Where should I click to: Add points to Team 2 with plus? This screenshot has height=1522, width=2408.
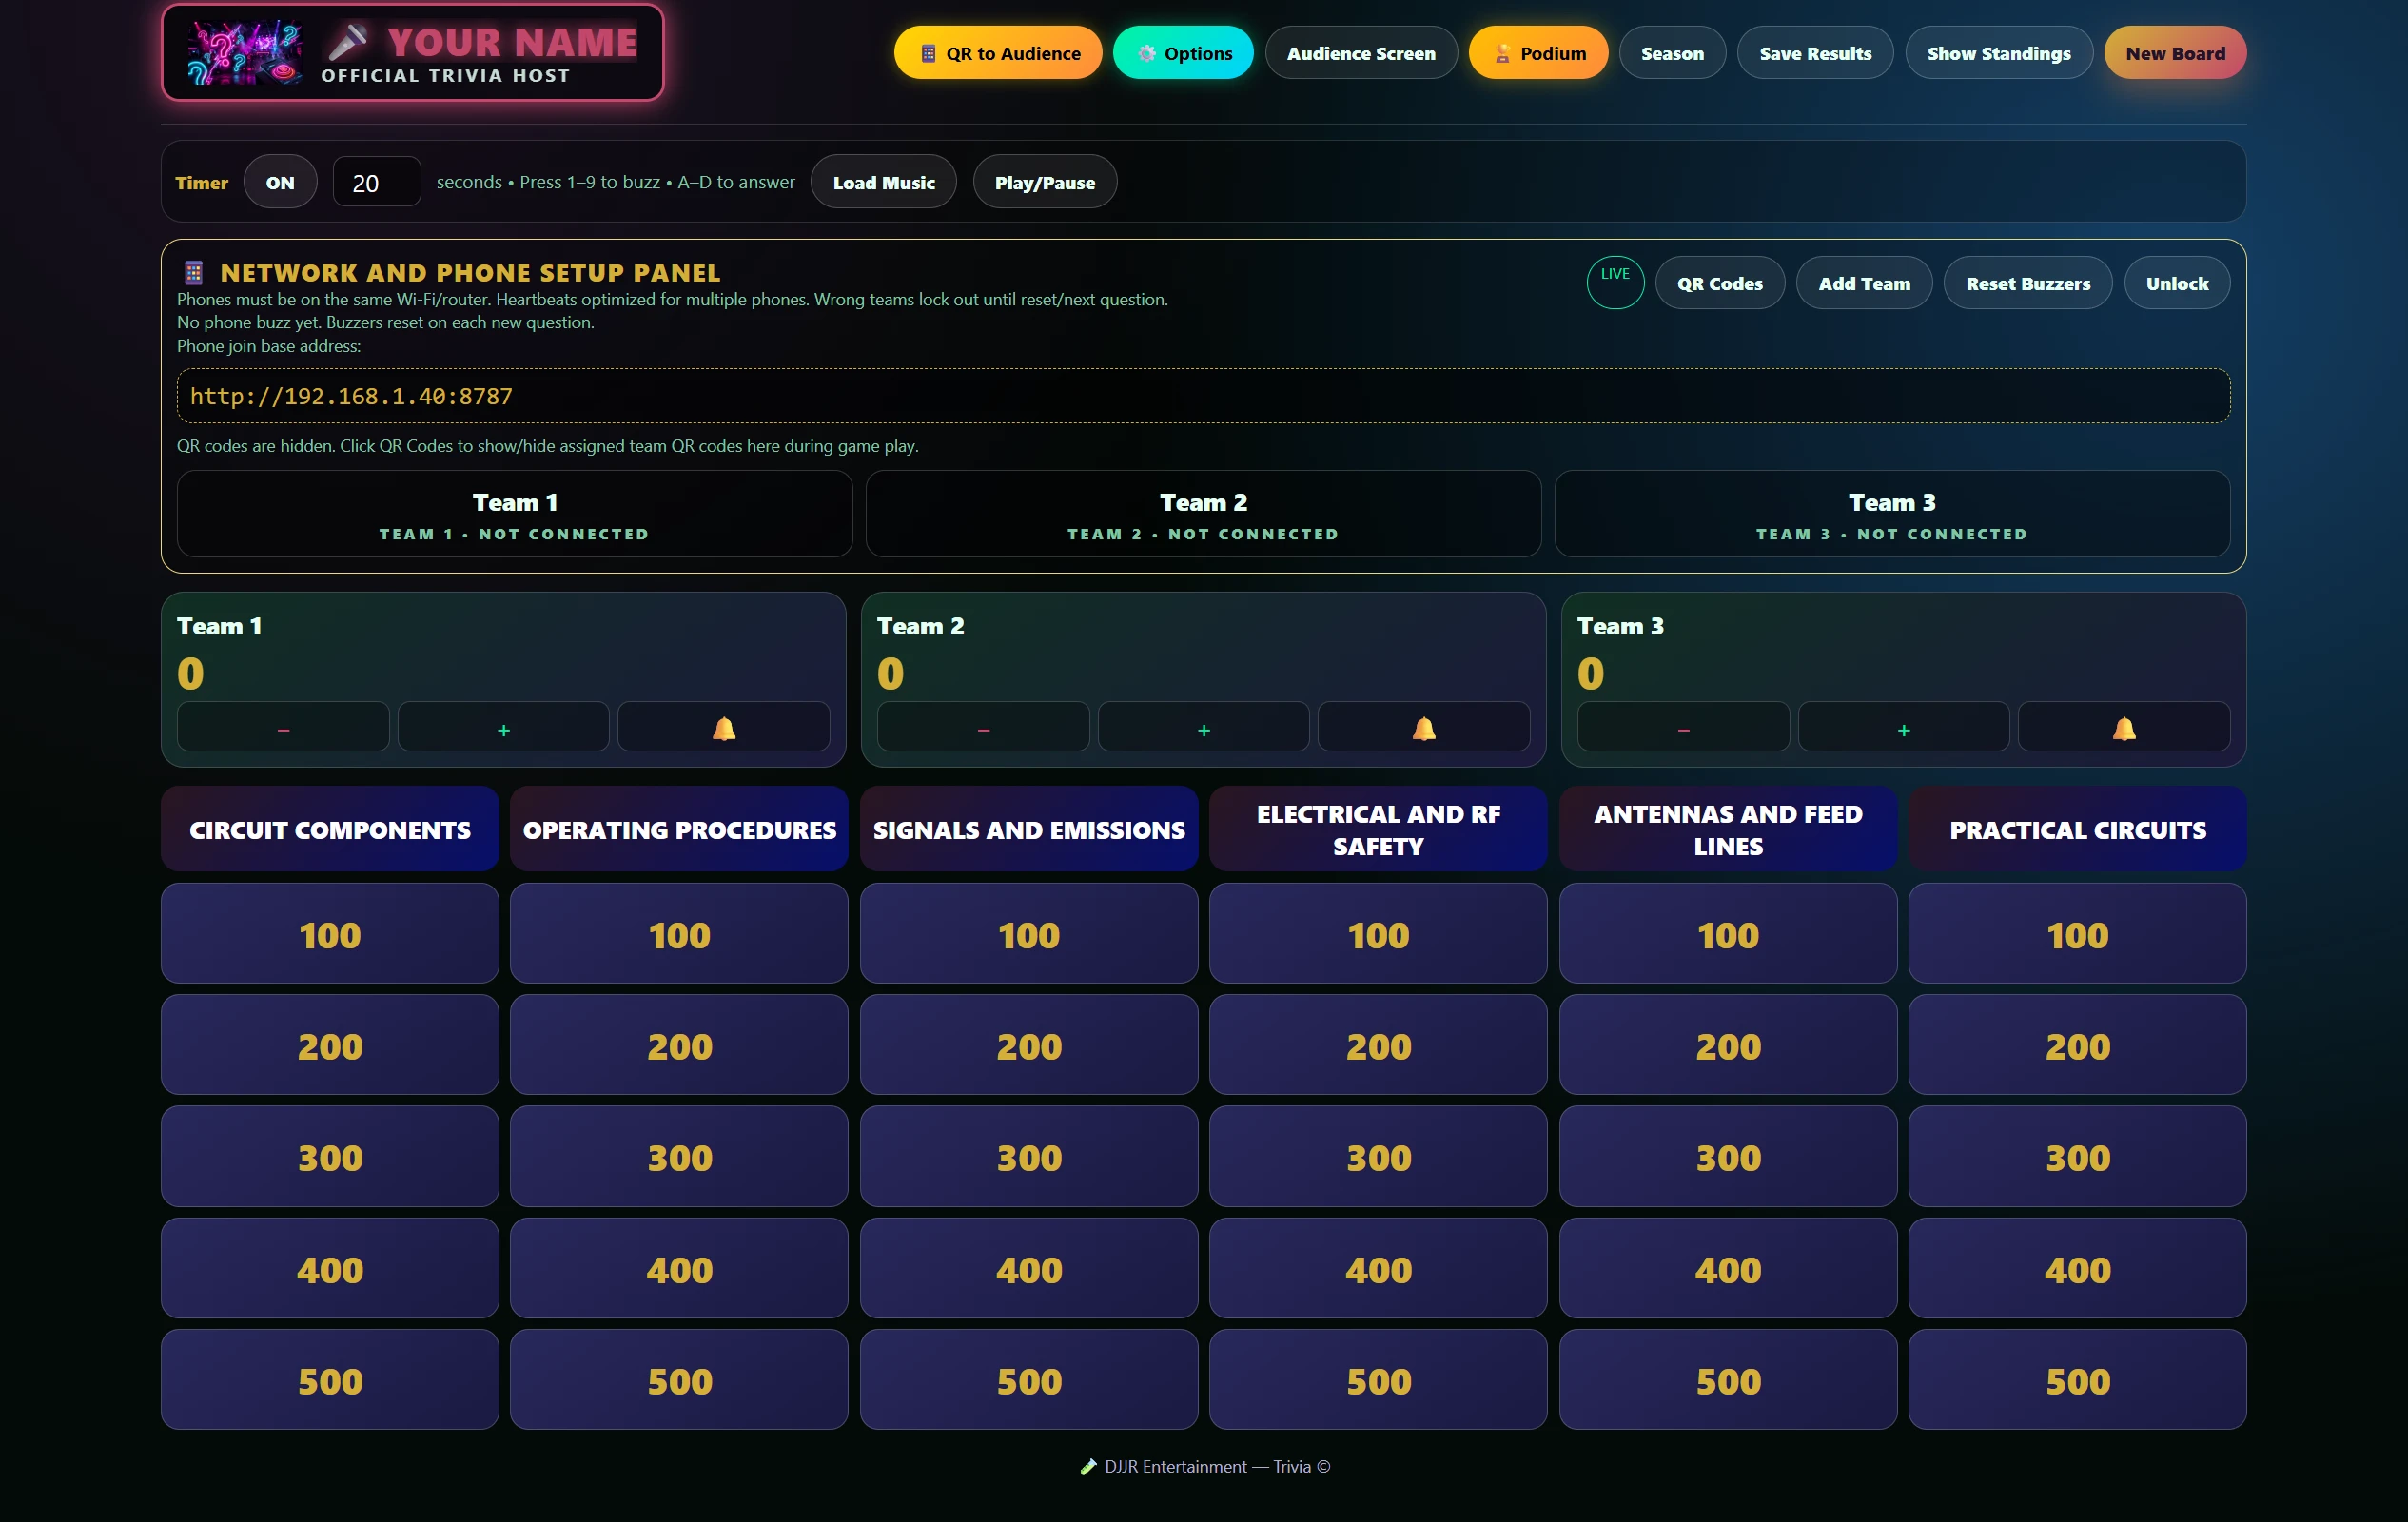pyautogui.click(x=1203, y=728)
